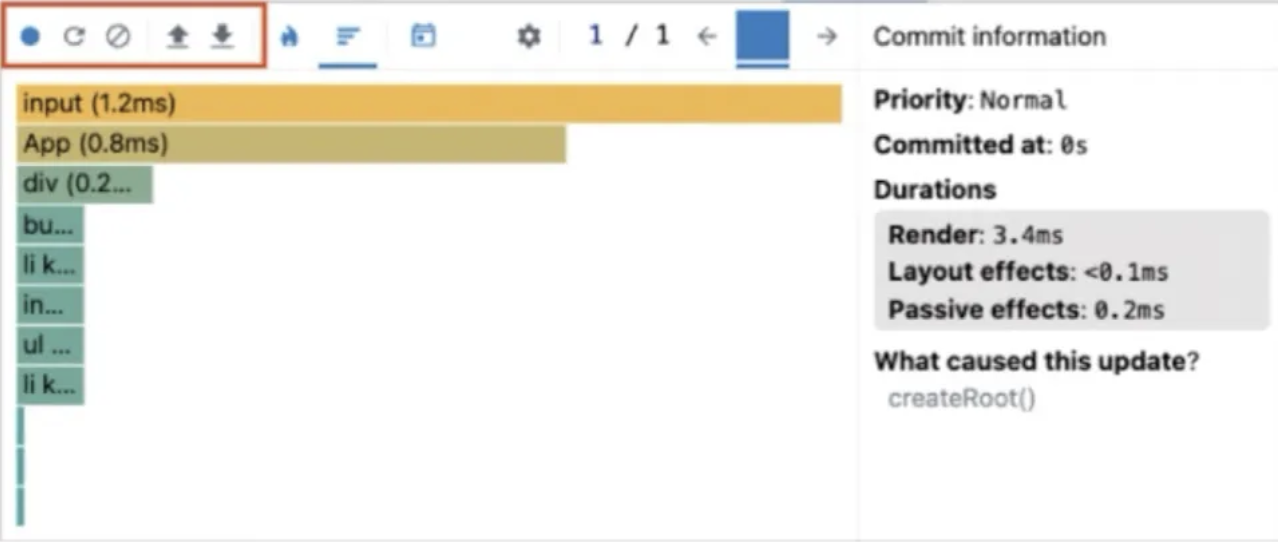1278x542 pixels.
Task: Go to next commit arrow
Action: tap(826, 37)
